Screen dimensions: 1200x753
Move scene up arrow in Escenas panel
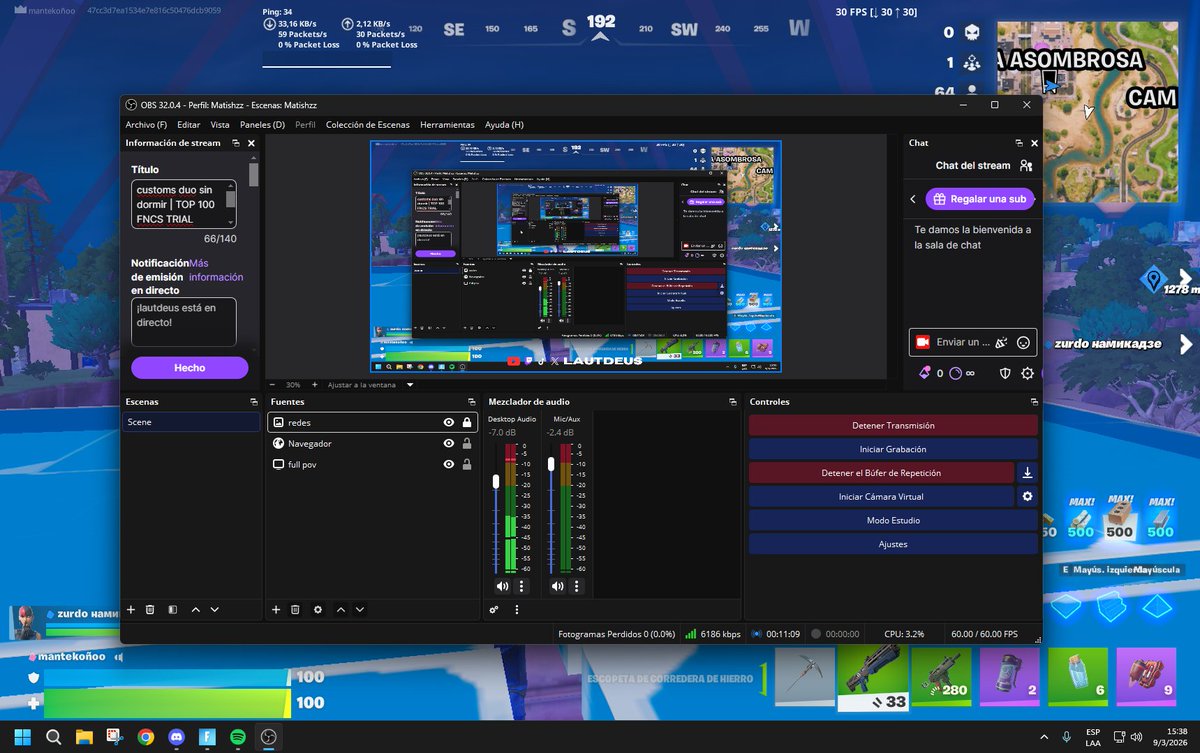195,609
